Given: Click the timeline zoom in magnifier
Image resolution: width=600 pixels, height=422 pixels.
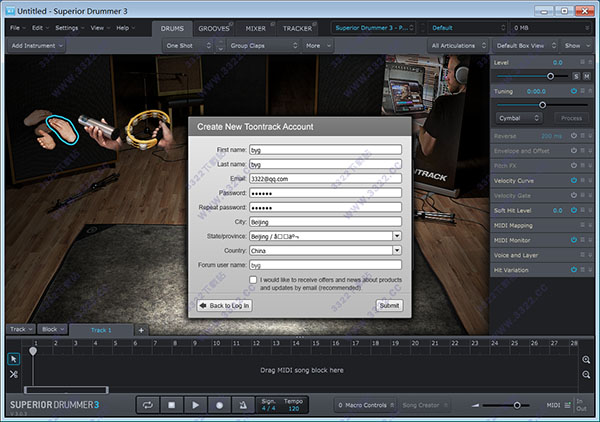Looking at the screenshot, I should [586, 360].
